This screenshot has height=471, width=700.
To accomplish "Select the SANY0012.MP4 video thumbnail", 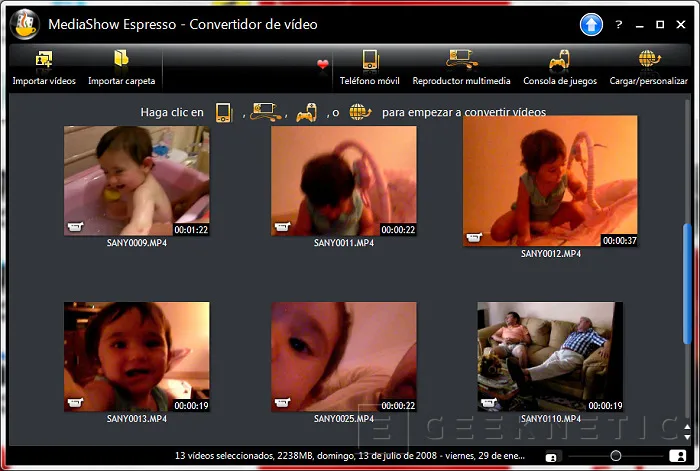I will [x=550, y=181].
